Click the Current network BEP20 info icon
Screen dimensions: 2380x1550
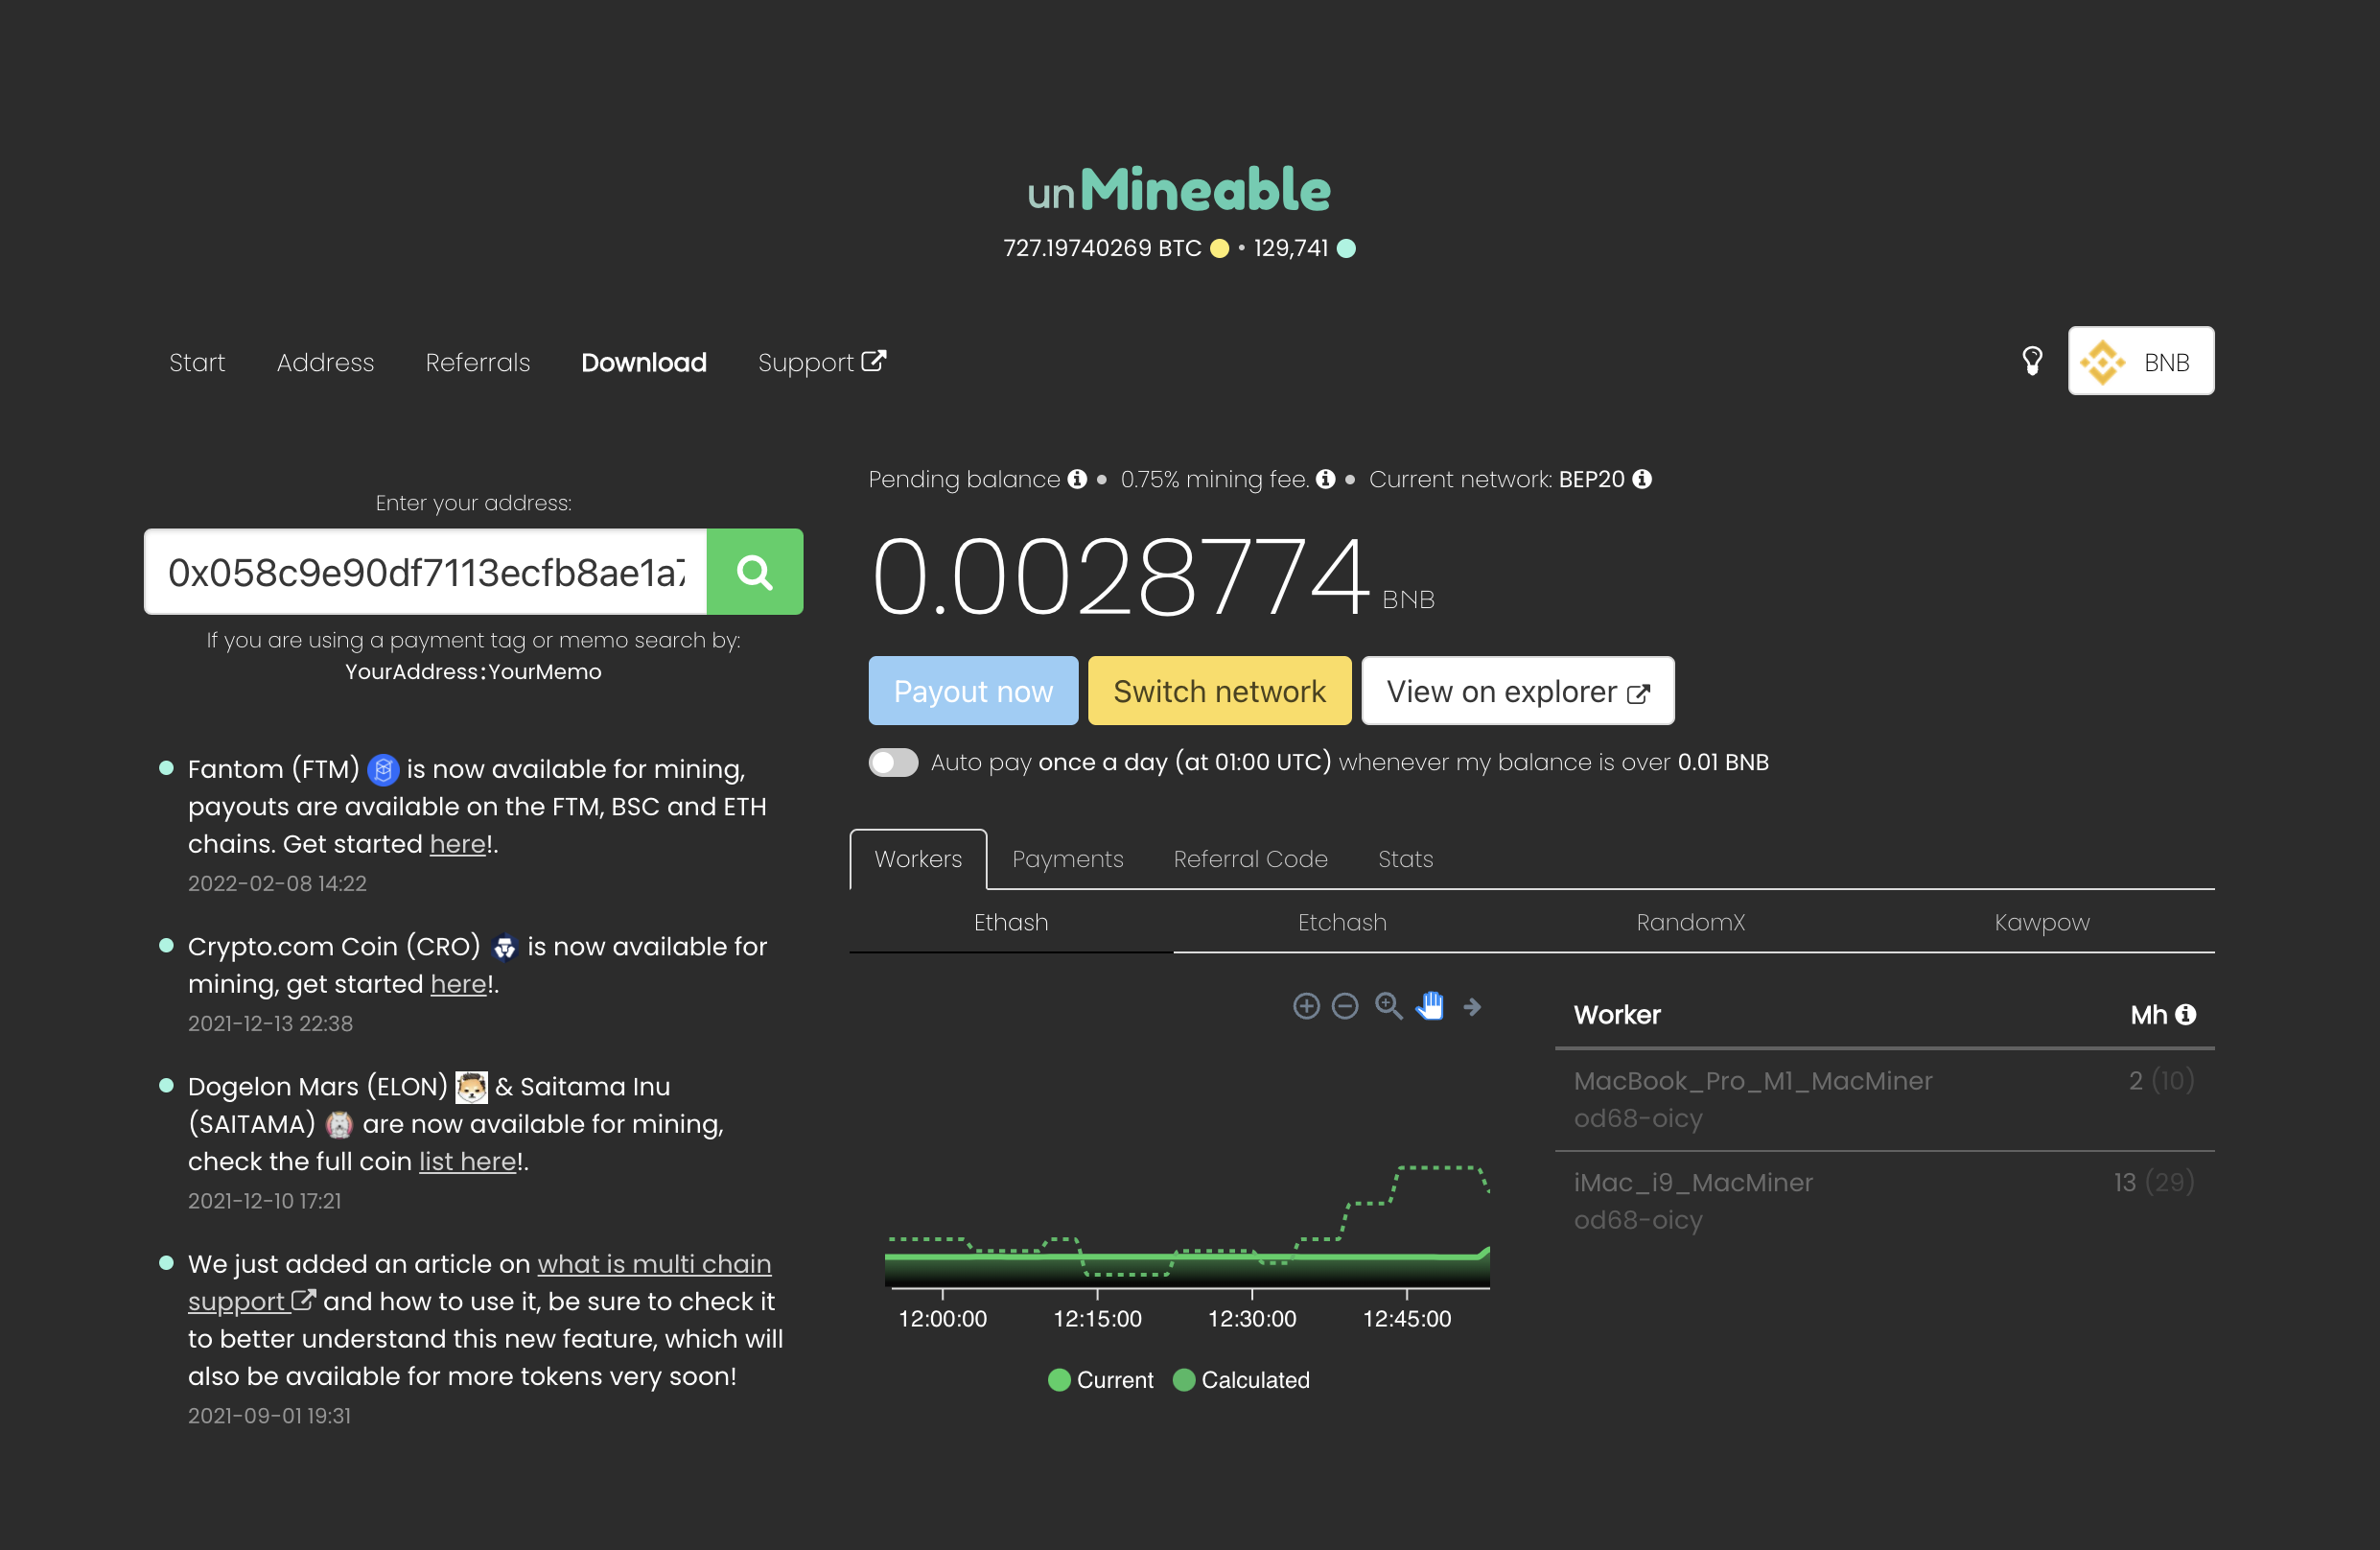pyautogui.click(x=1642, y=479)
